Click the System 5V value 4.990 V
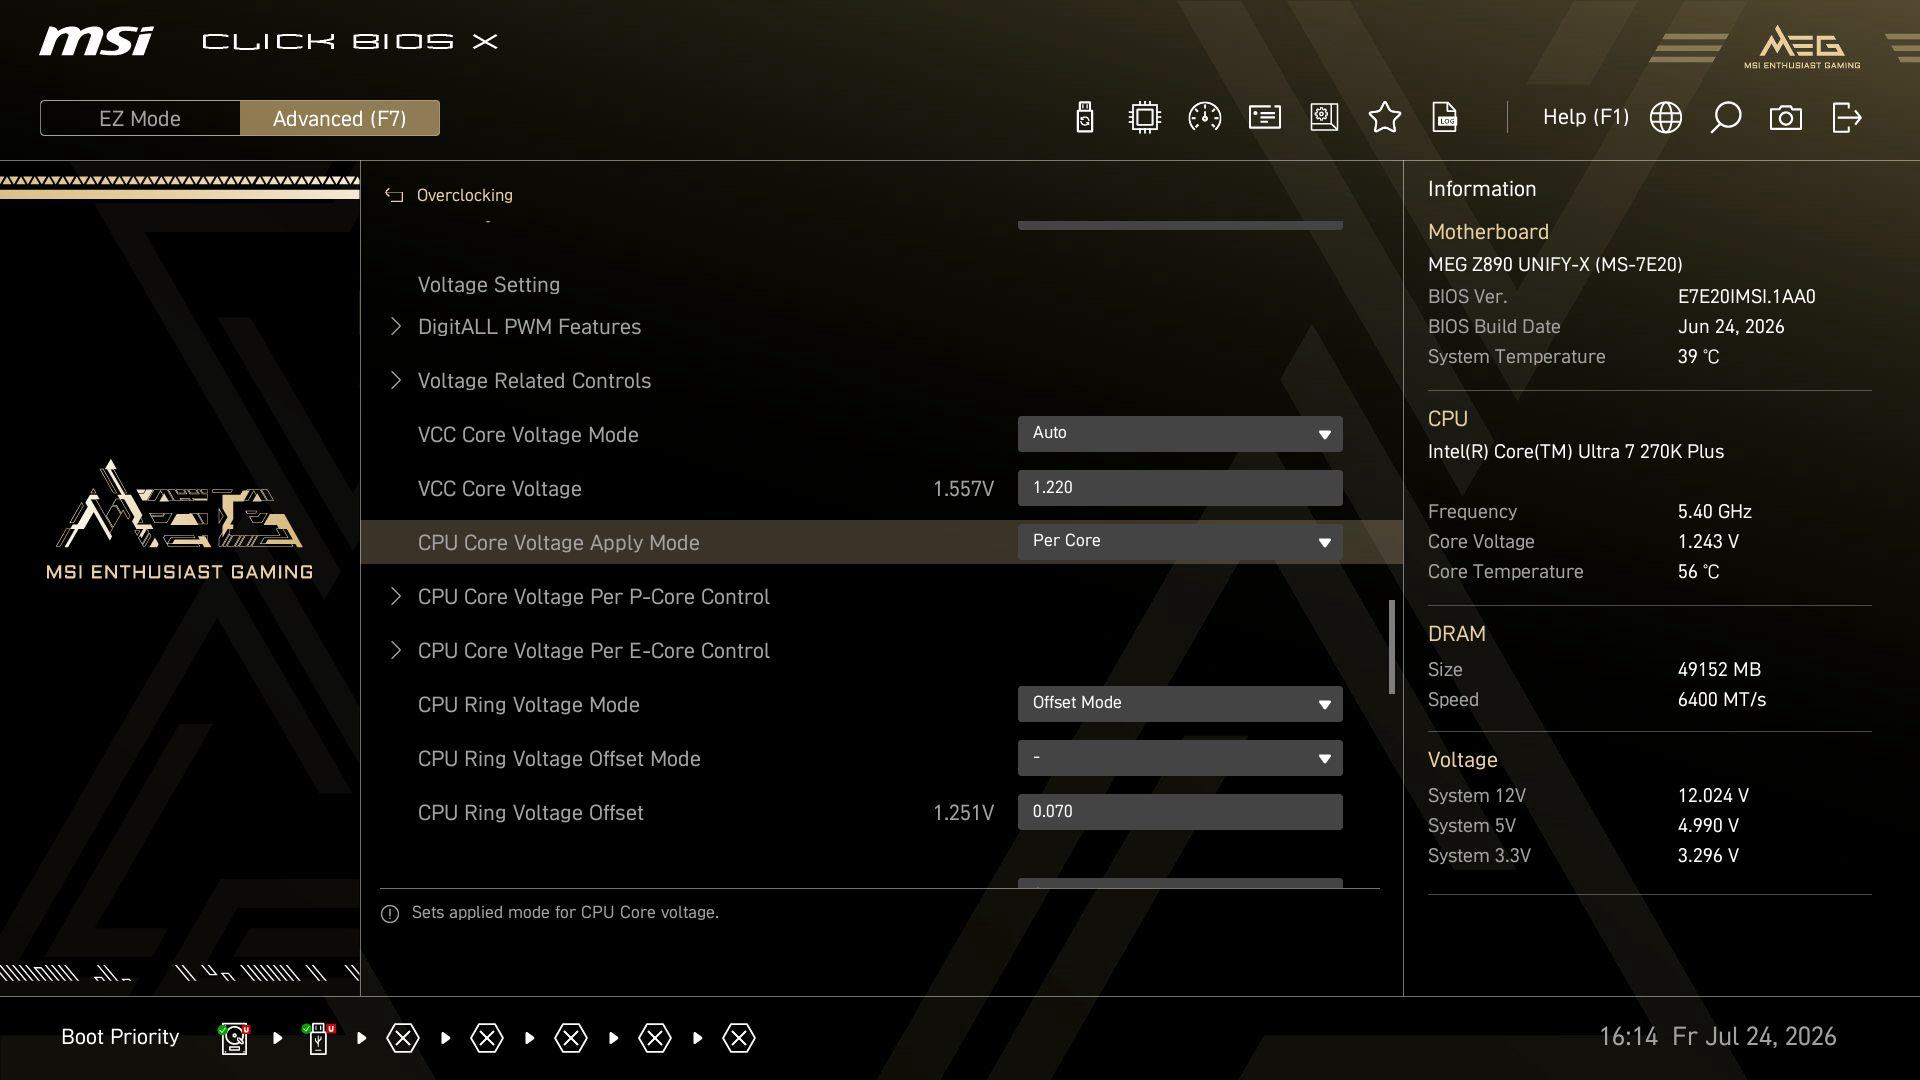1920x1080 pixels. [1708, 826]
